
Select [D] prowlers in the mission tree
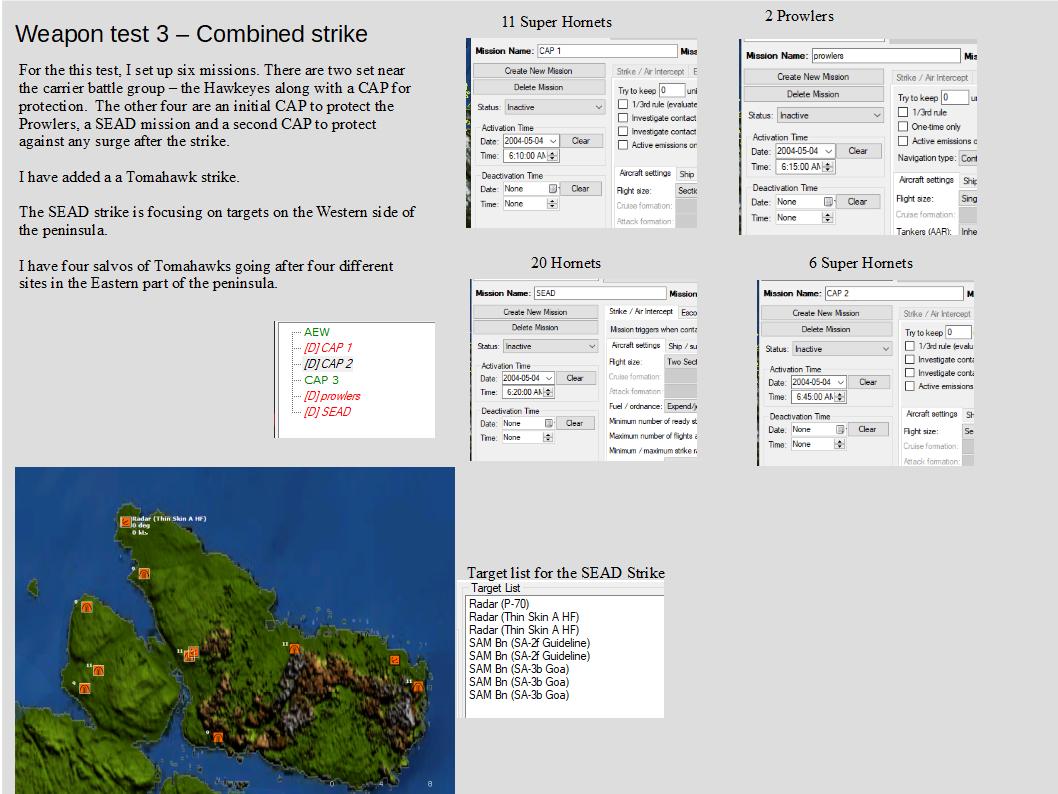pyautogui.click(x=331, y=396)
